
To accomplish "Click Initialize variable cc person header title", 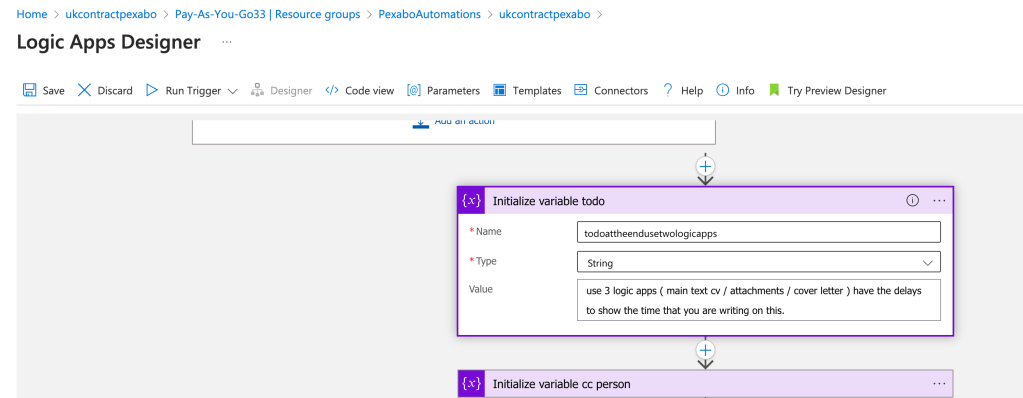I will (561, 384).
